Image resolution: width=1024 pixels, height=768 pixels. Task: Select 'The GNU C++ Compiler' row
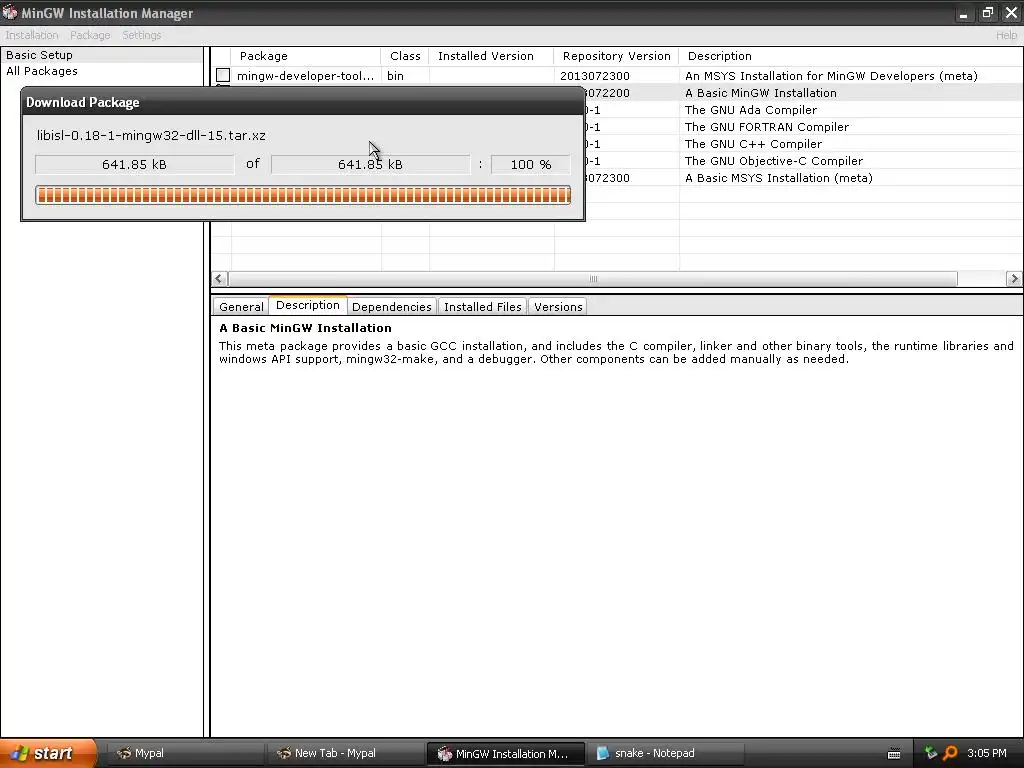[803, 144]
